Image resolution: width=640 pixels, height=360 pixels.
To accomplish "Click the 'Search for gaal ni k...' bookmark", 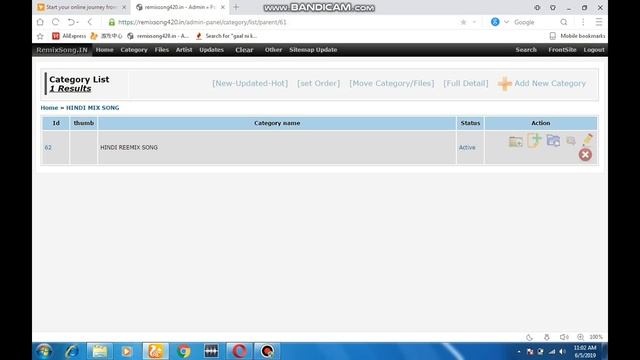I will 227,36.
